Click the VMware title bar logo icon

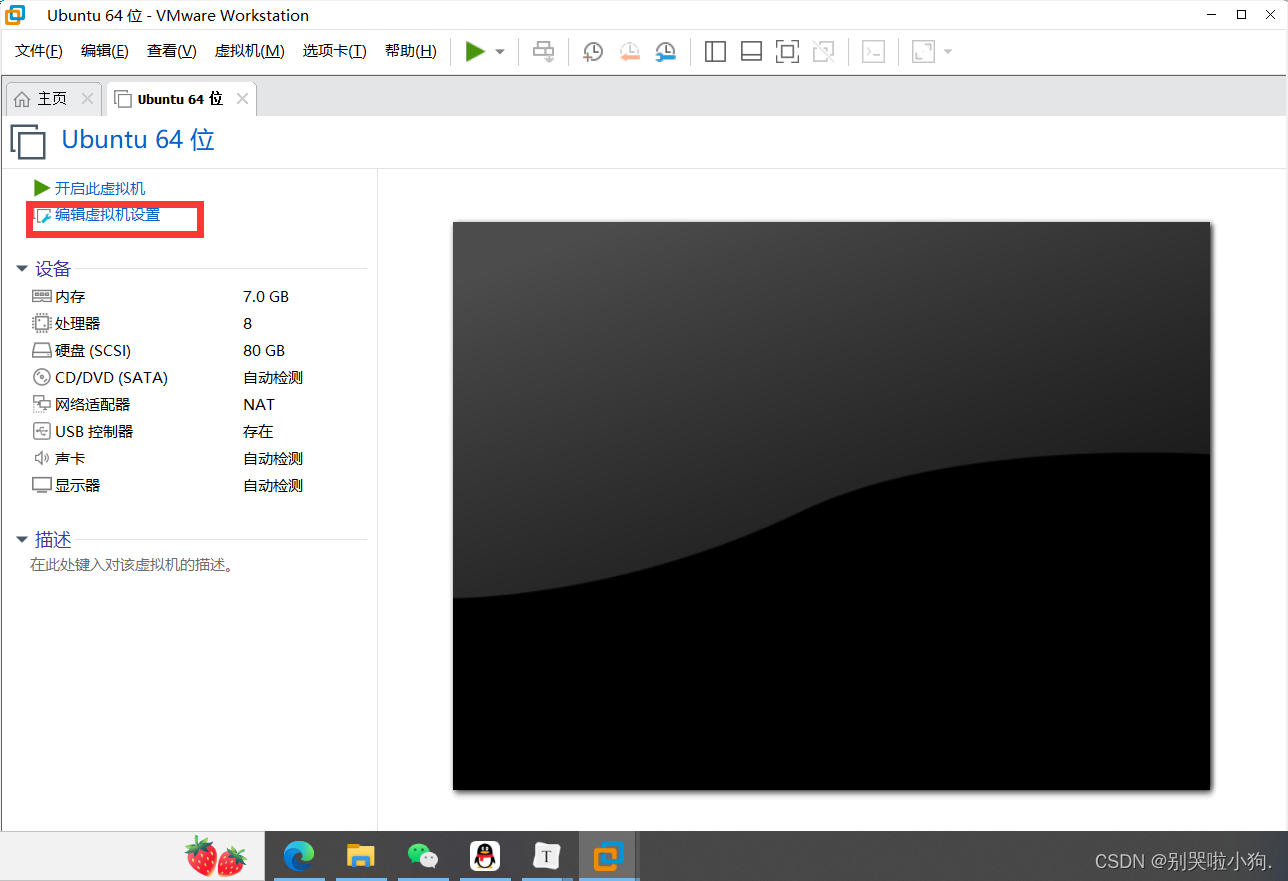16,15
